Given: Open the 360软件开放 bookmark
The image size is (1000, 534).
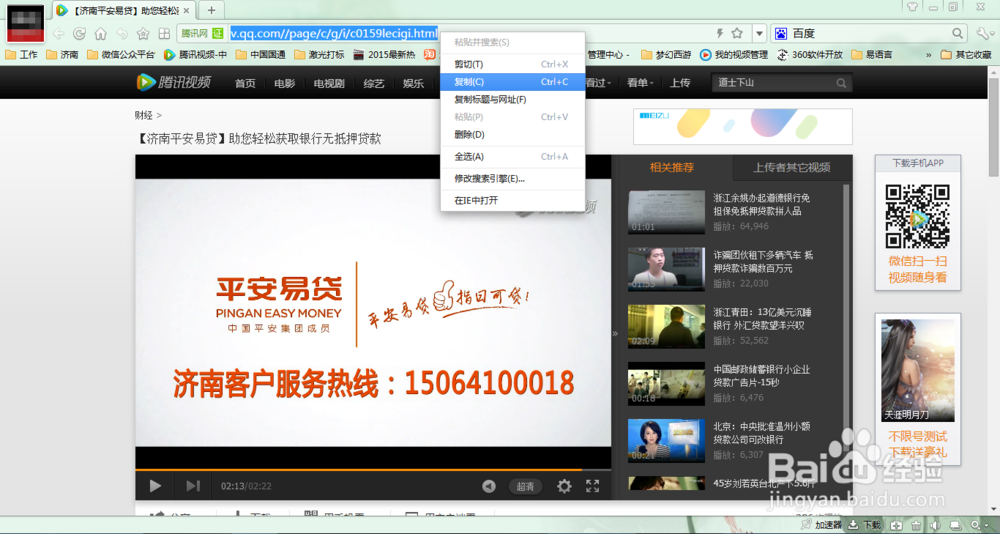Looking at the screenshot, I should click(809, 55).
